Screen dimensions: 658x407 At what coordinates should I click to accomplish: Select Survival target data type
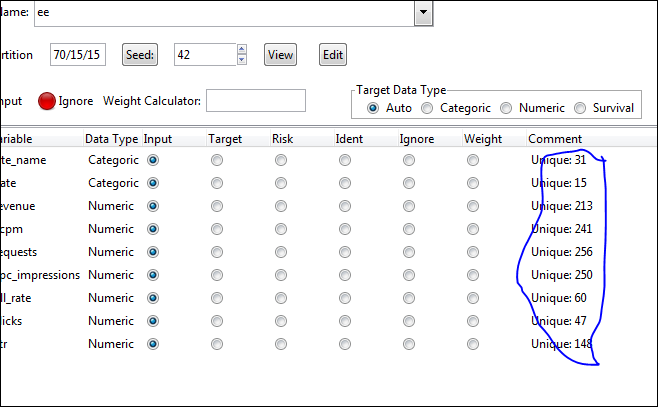point(579,108)
